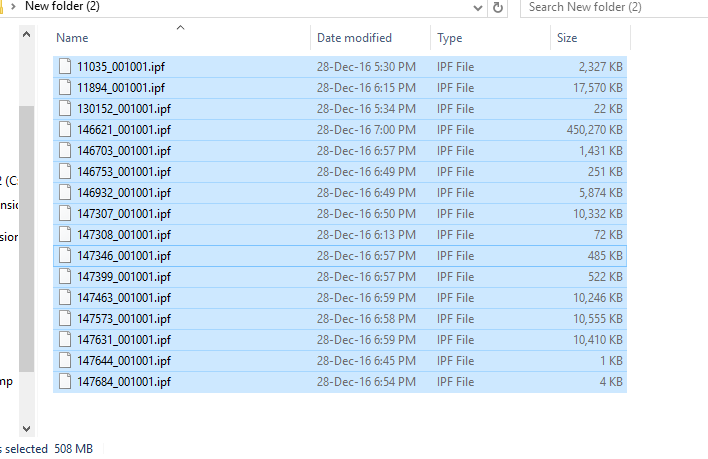Click the file icon of 147346_001001.ipf
Viewport: 708px width, 459px height.
65,255
